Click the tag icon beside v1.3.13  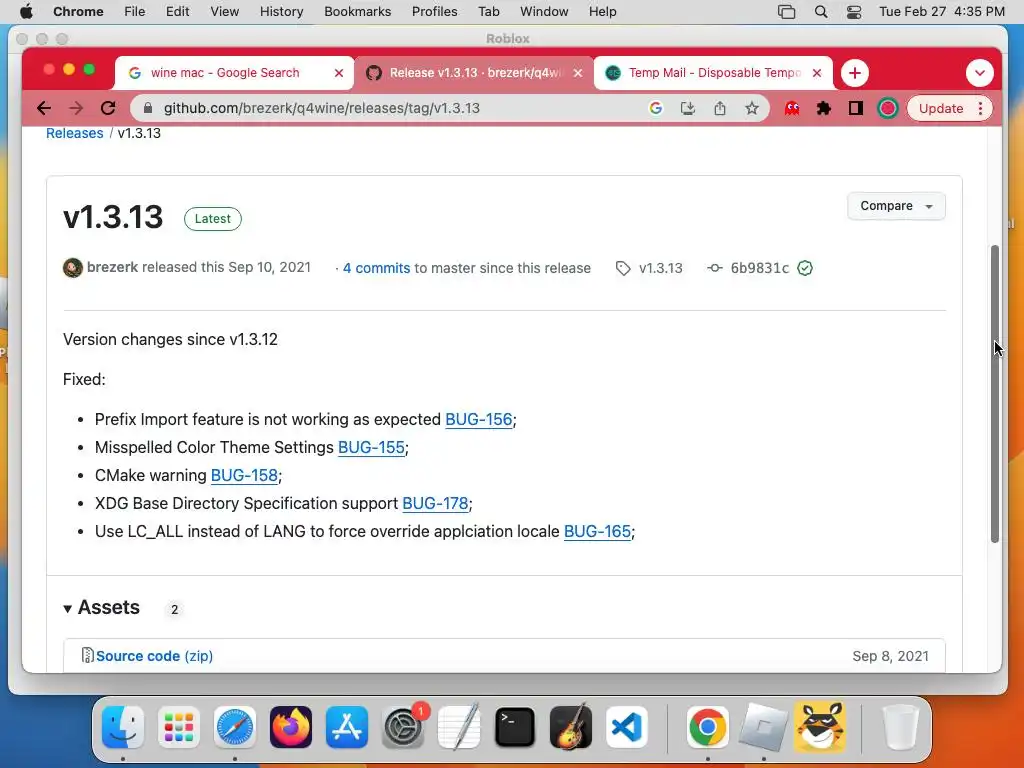623,268
